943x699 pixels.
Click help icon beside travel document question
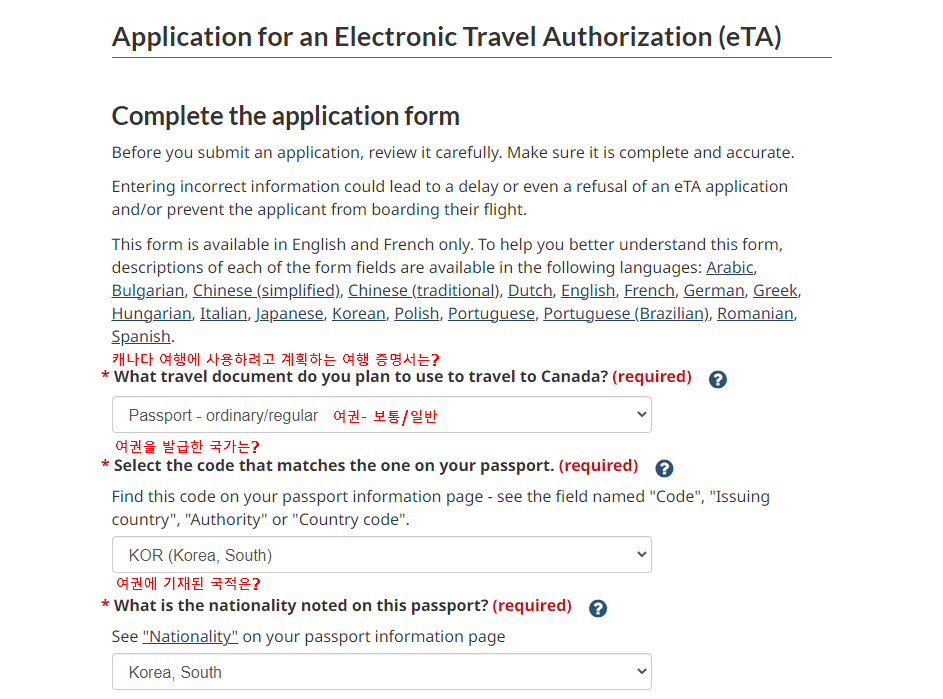717,380
